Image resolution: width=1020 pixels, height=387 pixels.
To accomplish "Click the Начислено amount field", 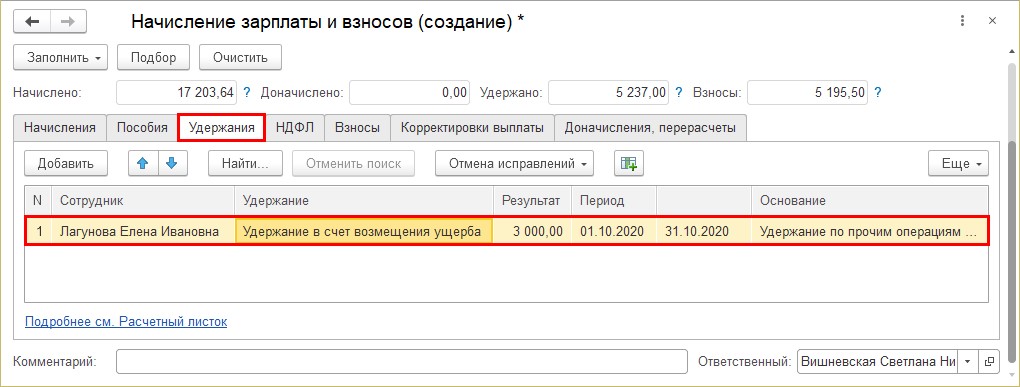I will pyautogui.click(x=176, y=92).
